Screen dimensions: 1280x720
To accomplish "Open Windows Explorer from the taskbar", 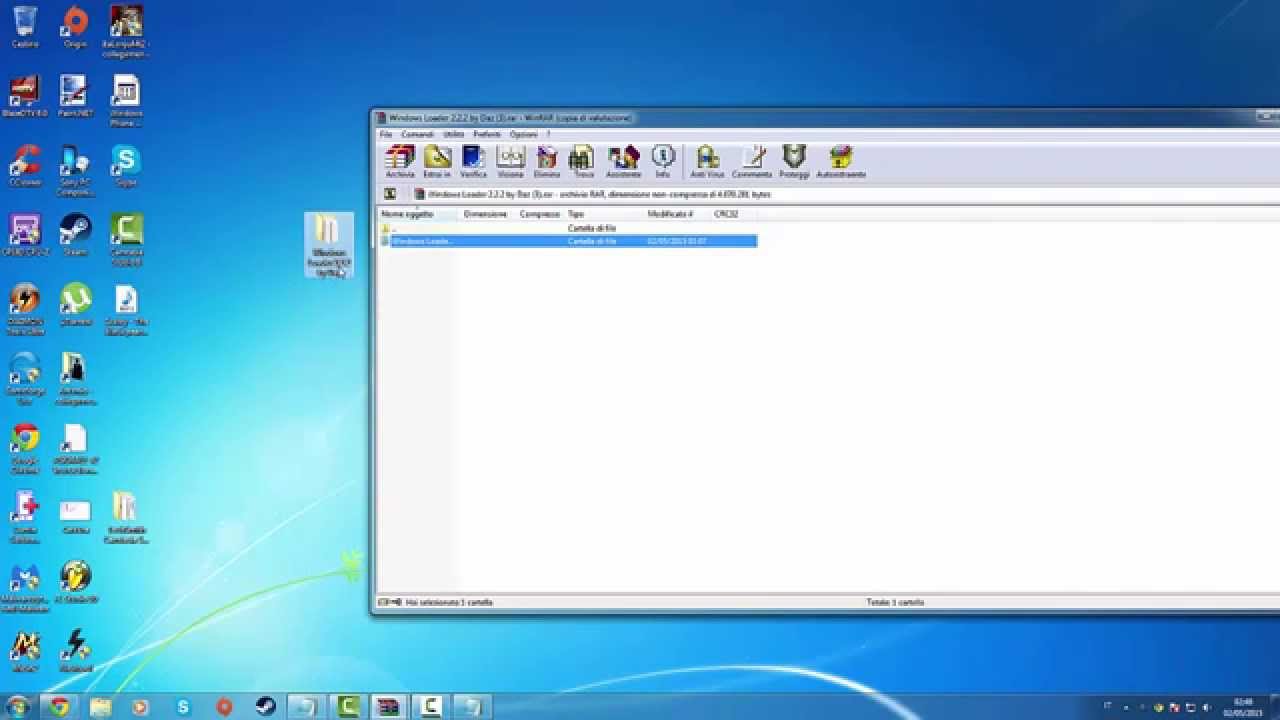I will pos(100,707).
